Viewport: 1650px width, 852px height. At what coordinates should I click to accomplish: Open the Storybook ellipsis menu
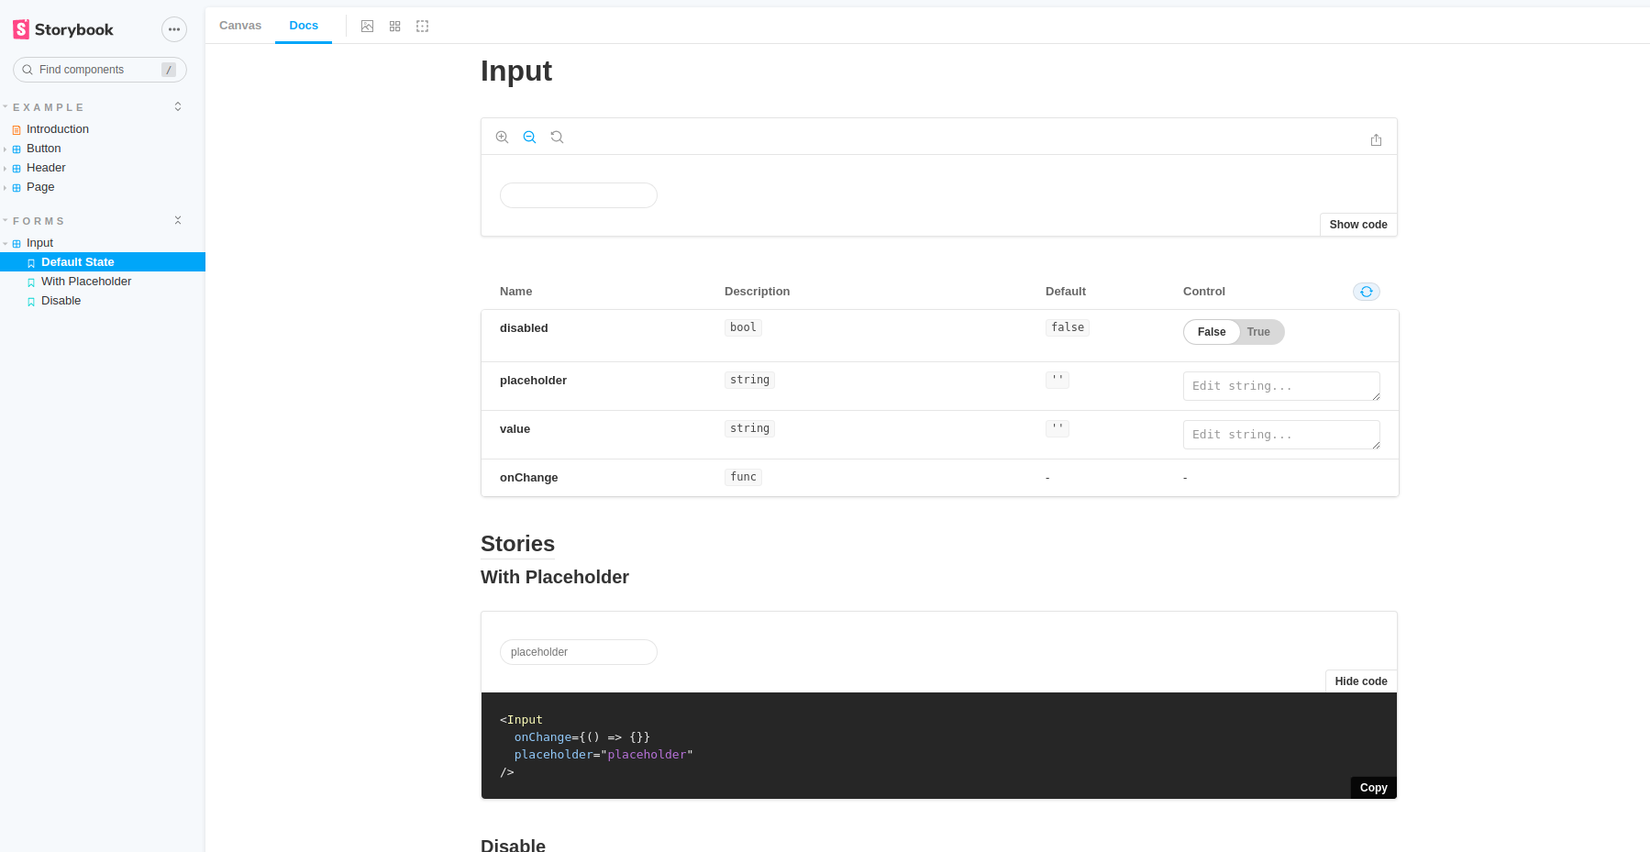(x=174, y=29)
